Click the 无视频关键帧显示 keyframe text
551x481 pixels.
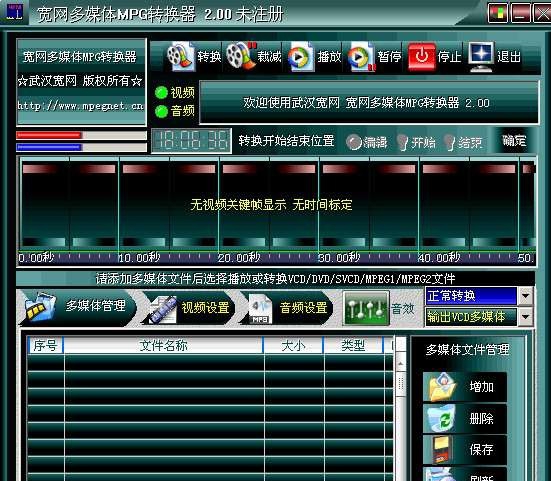pos(238,204)
